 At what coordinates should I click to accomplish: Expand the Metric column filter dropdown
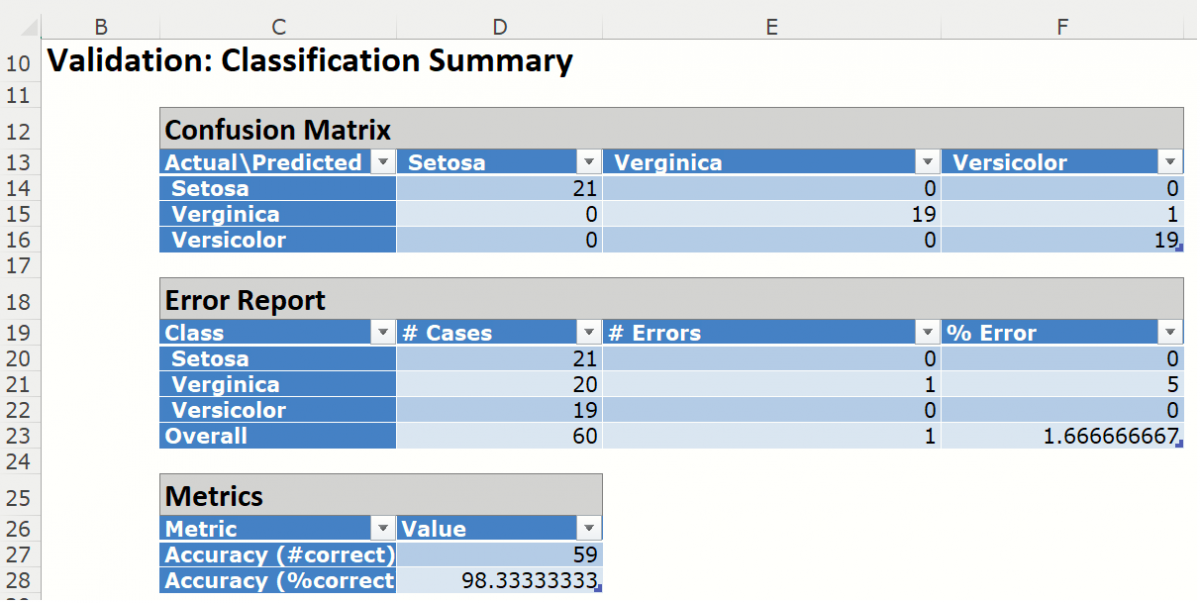(x=383, y=529)
